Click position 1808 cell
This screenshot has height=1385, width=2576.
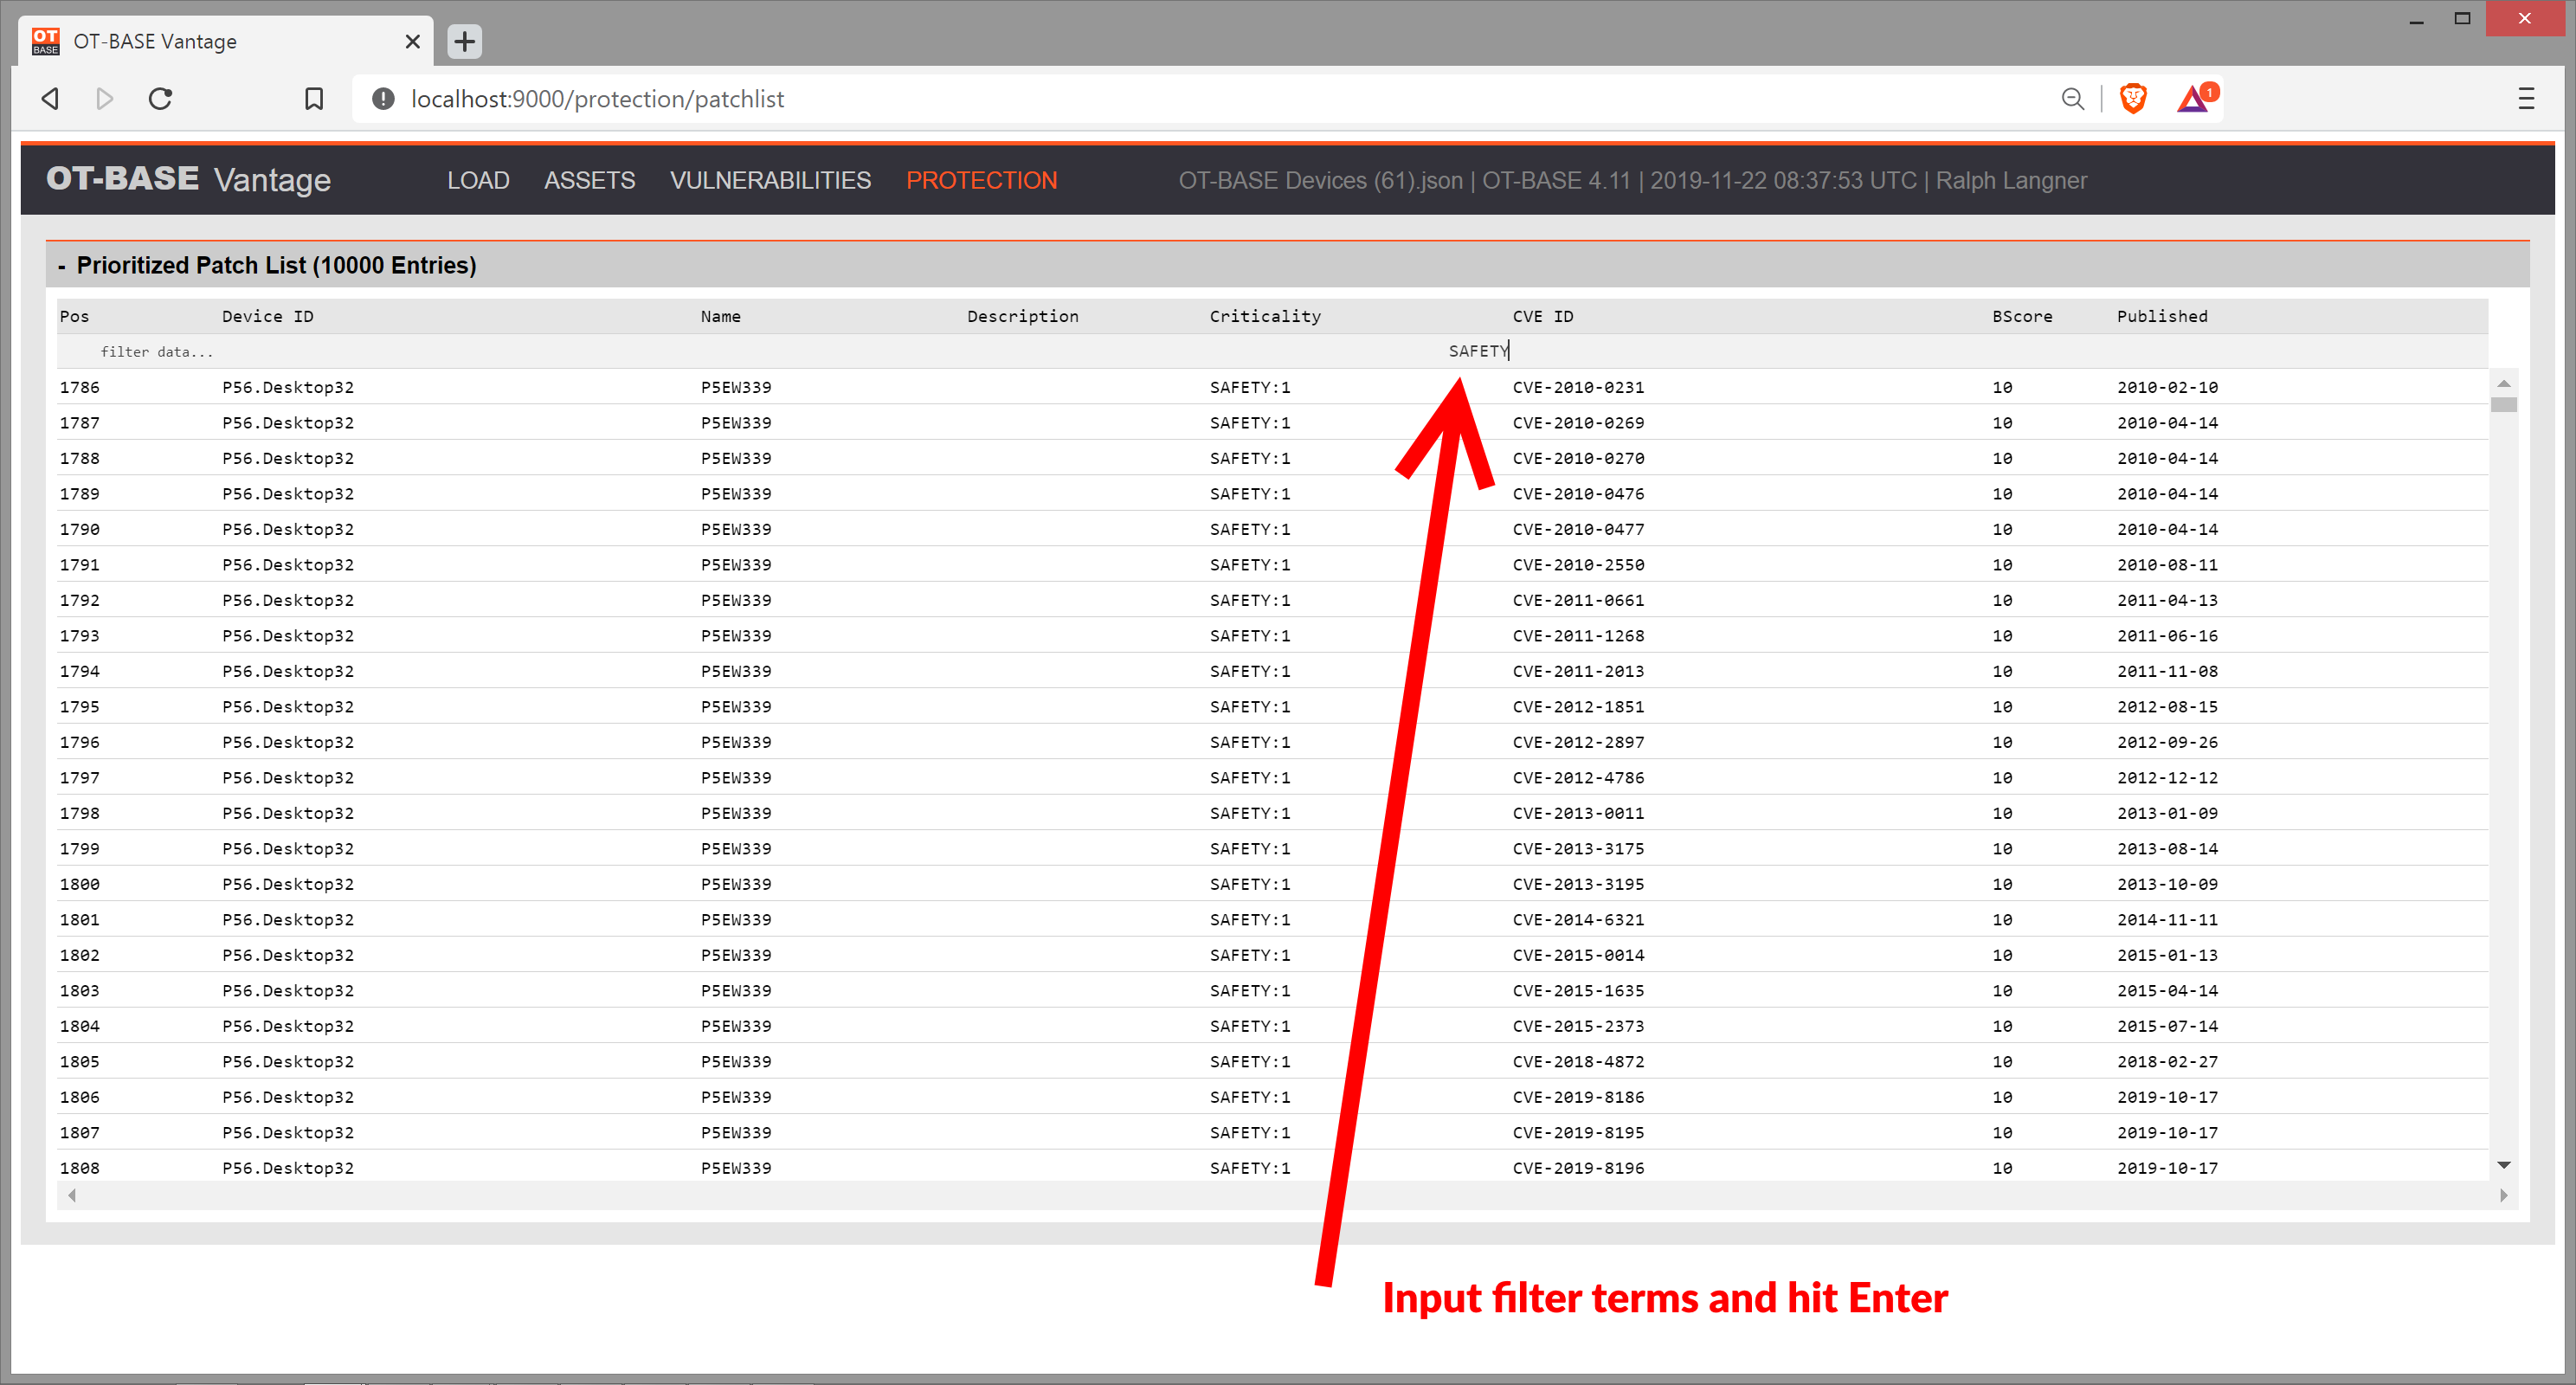pyautogui.click(x=80, y=1168)
